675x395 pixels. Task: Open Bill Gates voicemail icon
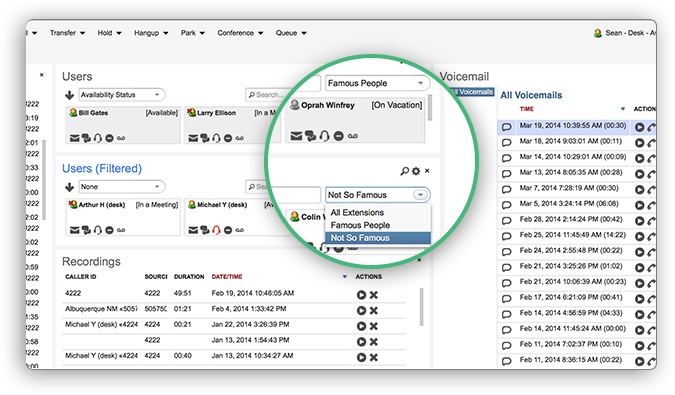[x=121, y=138]
